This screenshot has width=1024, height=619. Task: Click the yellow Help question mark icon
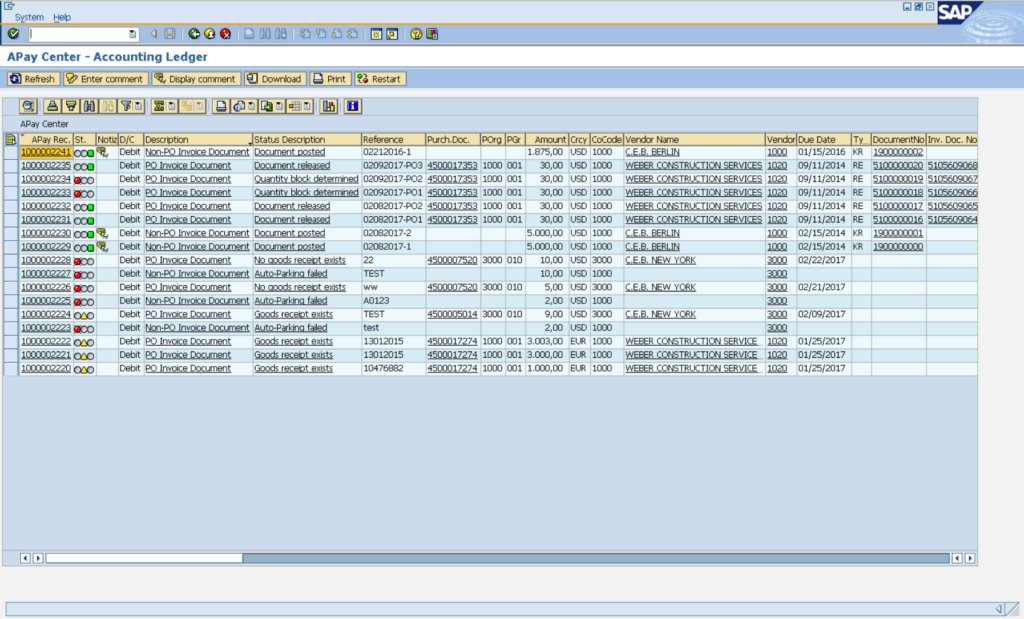pos(415,34)
